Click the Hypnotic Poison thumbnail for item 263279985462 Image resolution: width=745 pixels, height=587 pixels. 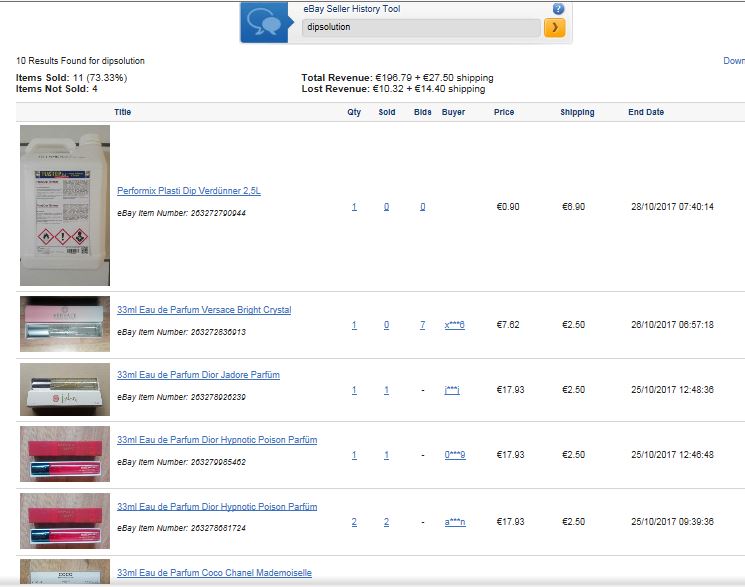[65, 454]
